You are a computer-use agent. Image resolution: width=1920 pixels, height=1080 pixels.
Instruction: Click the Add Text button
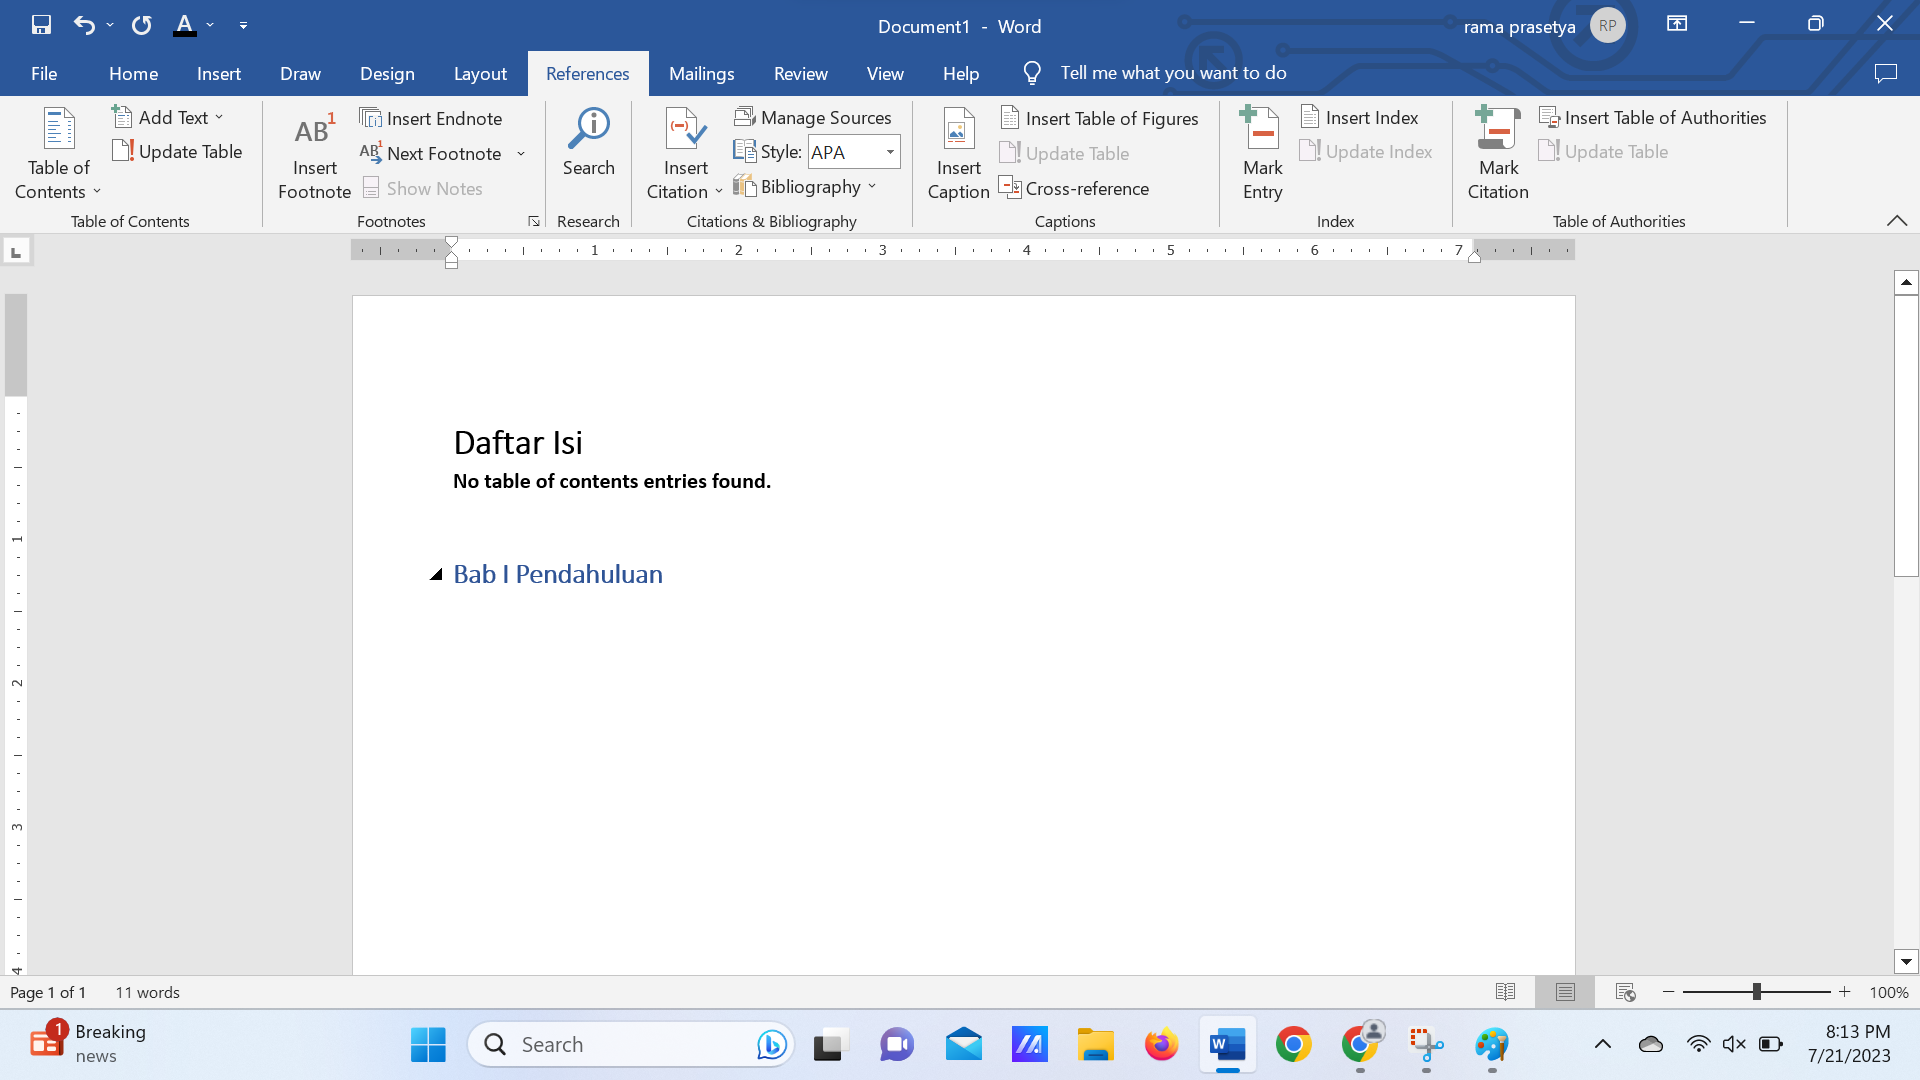168,118
